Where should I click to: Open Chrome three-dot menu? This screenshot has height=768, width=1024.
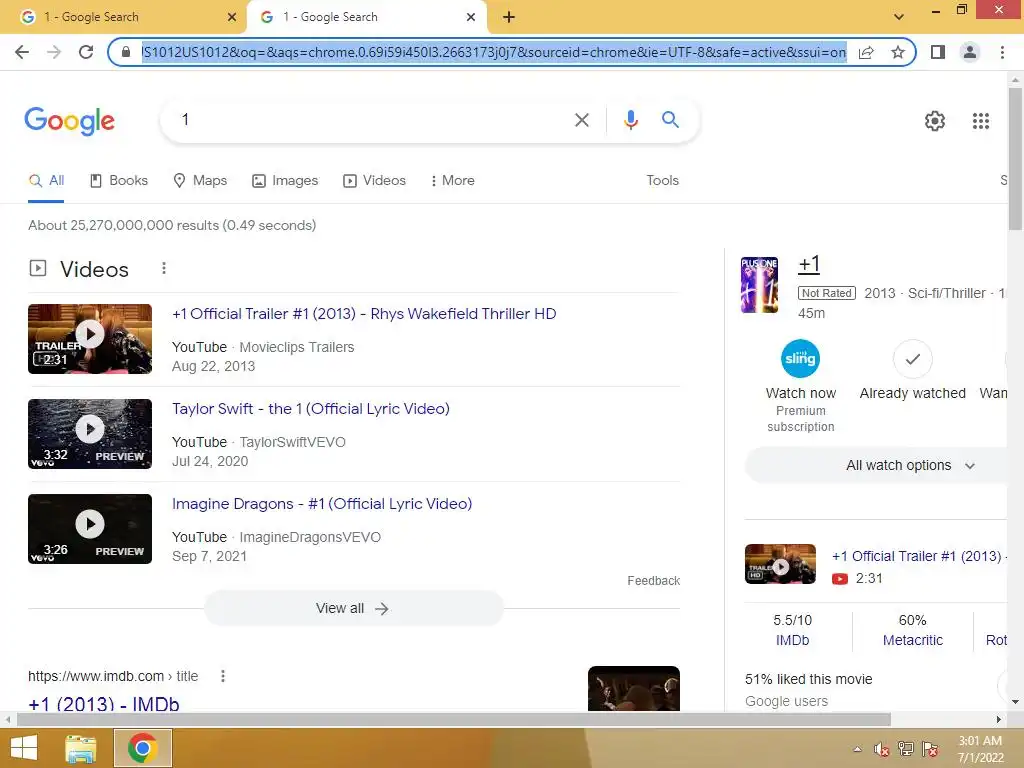tap(1002, 52)
